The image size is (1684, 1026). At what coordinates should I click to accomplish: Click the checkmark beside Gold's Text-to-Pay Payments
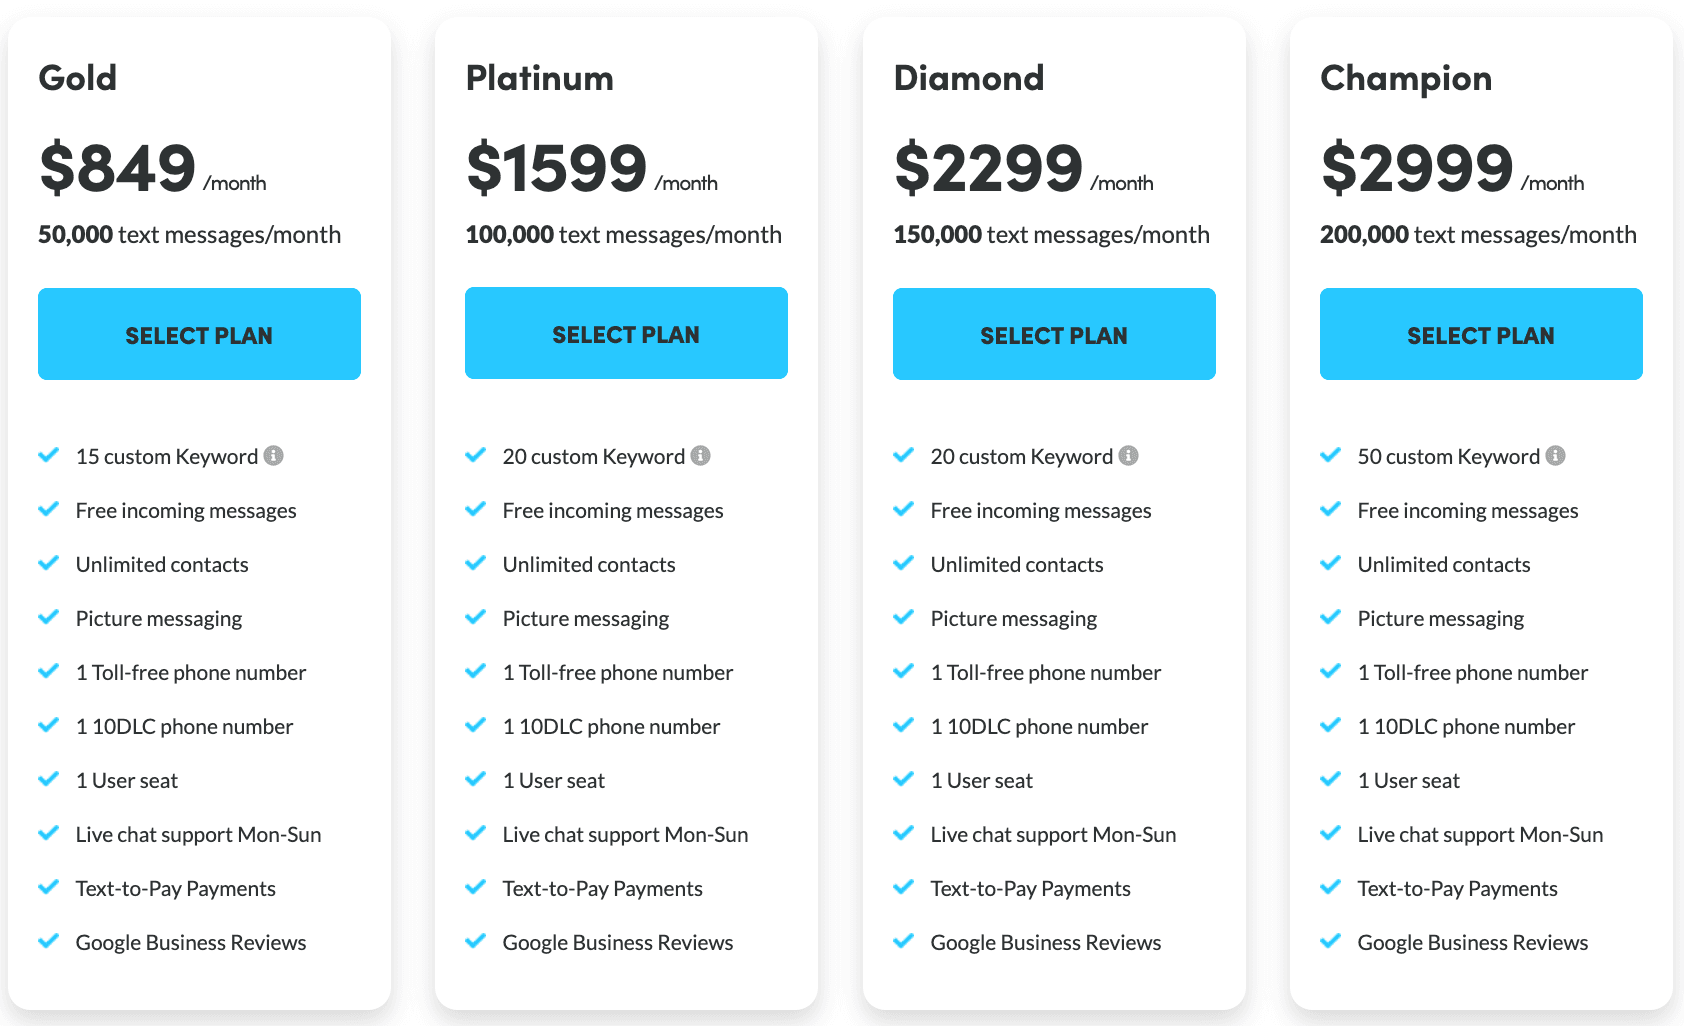48,887
